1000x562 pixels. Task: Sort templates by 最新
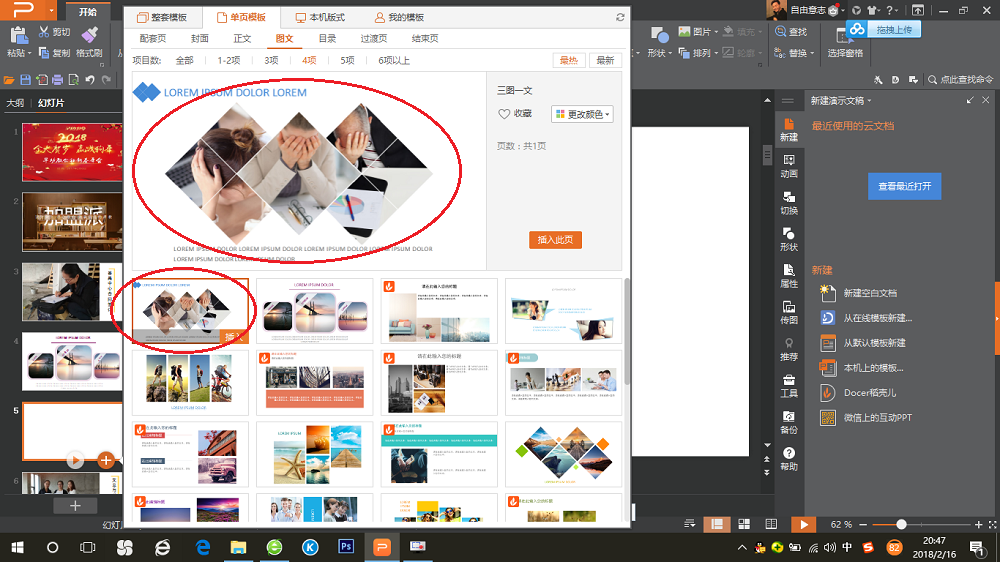pos(605,61)
